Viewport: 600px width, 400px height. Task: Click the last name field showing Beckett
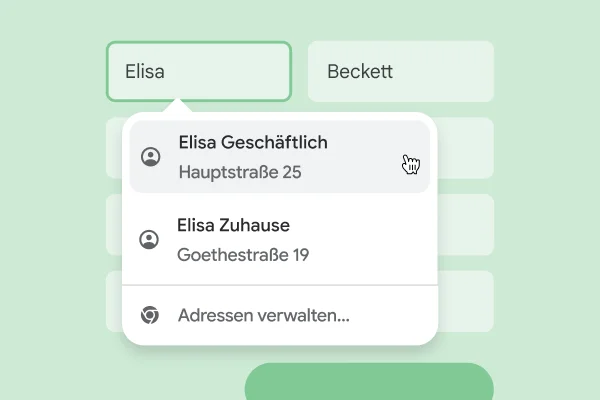(400, 71)
